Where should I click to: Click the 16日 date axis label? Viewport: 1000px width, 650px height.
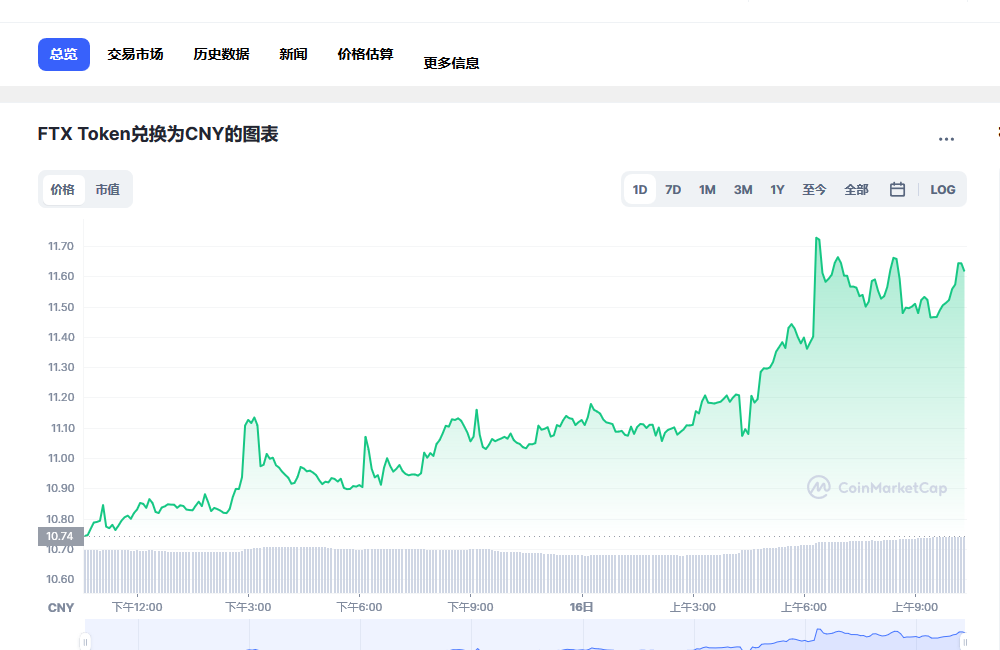pos(582,607)
